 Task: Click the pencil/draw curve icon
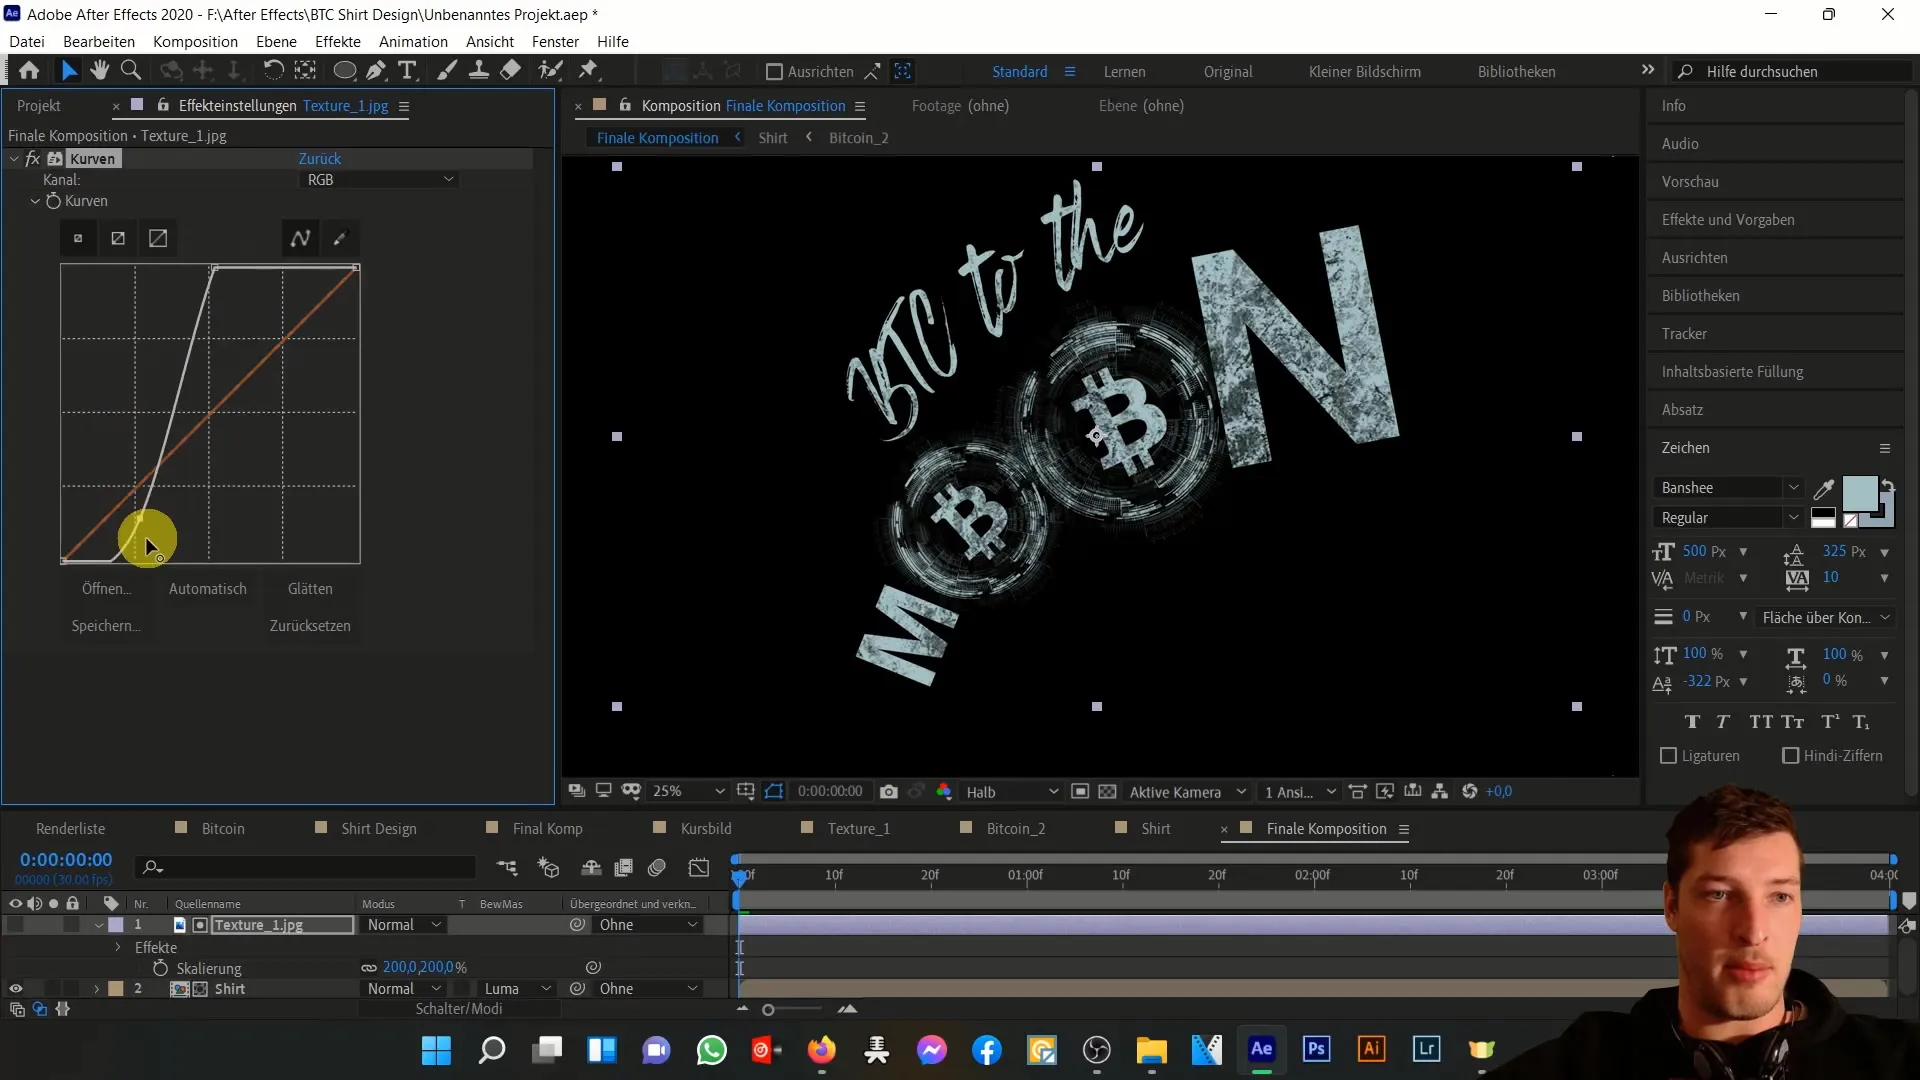pyautogui.click(x=340, y=237)
